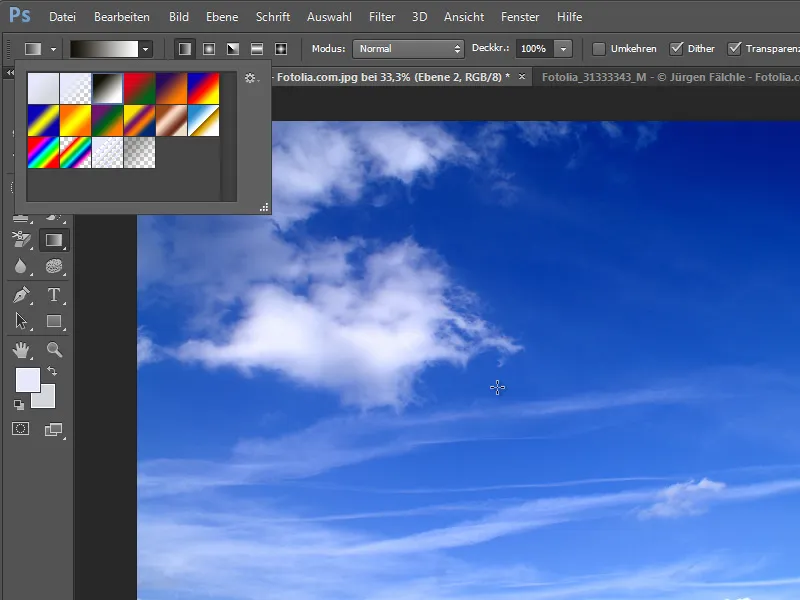
Task: Swap foreground and background colors
Action: click(52, 371)
